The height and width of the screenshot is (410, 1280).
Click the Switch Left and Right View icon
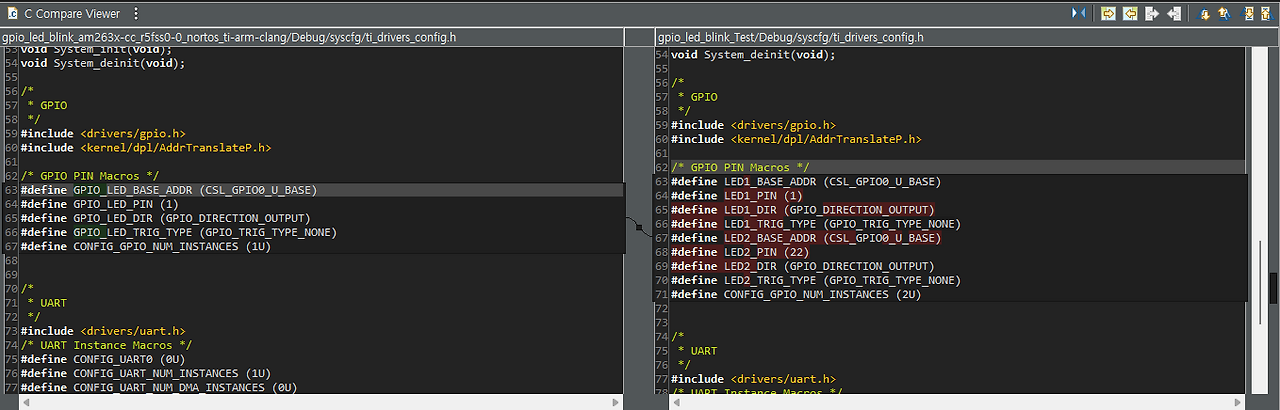[1078, 13]
